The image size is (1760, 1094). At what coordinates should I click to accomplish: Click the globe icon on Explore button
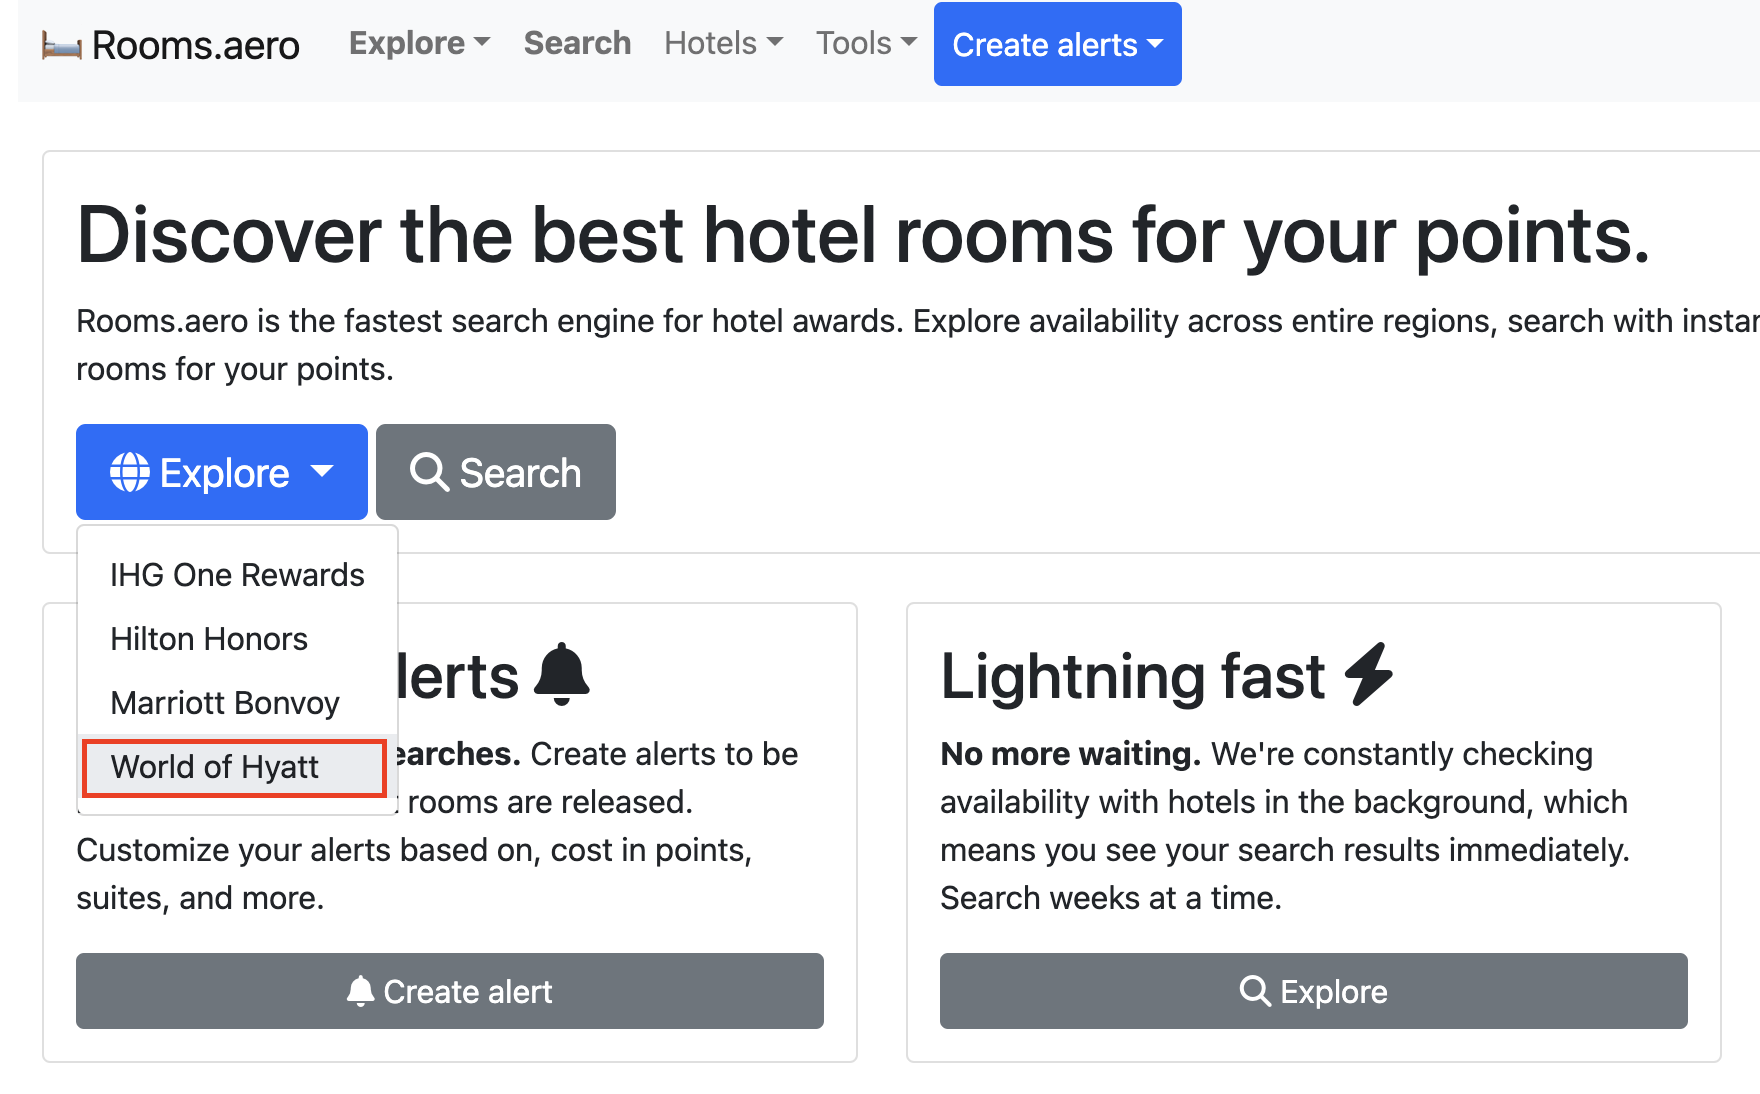click(130, 472)
